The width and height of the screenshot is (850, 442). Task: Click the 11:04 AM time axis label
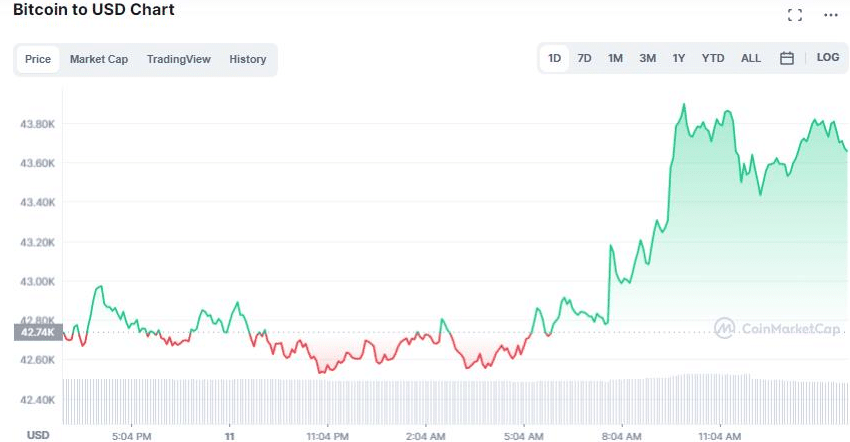tap(719, 436)
